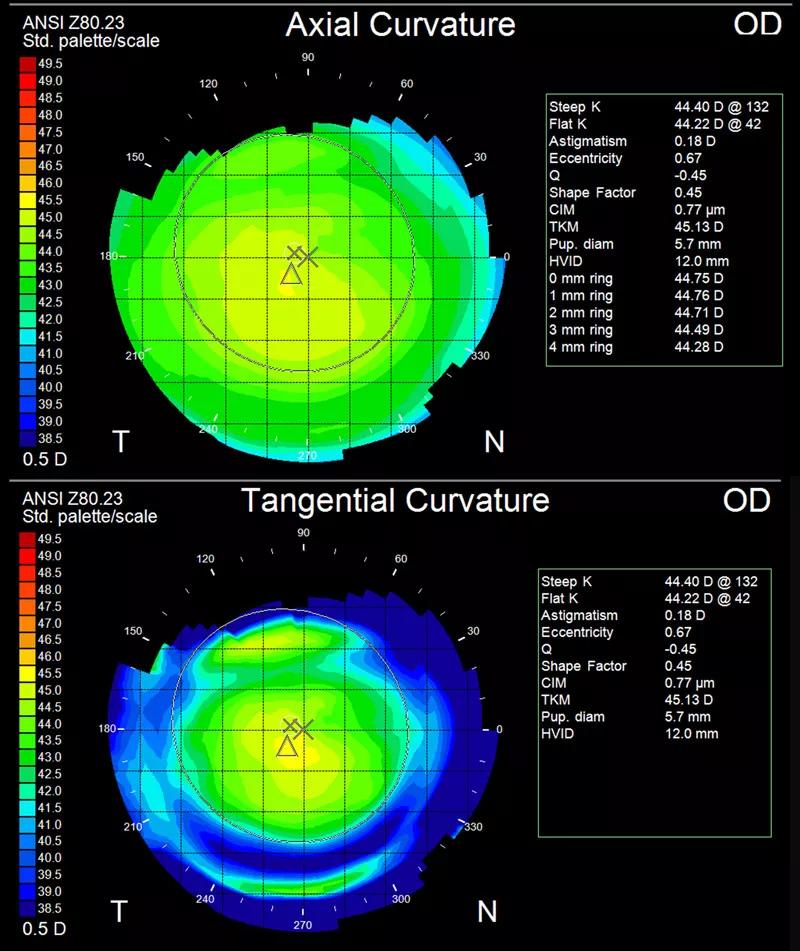This screenshot has width=800, height=951.
Task: Click the large X marker on Tangential map
Action: 303,730
